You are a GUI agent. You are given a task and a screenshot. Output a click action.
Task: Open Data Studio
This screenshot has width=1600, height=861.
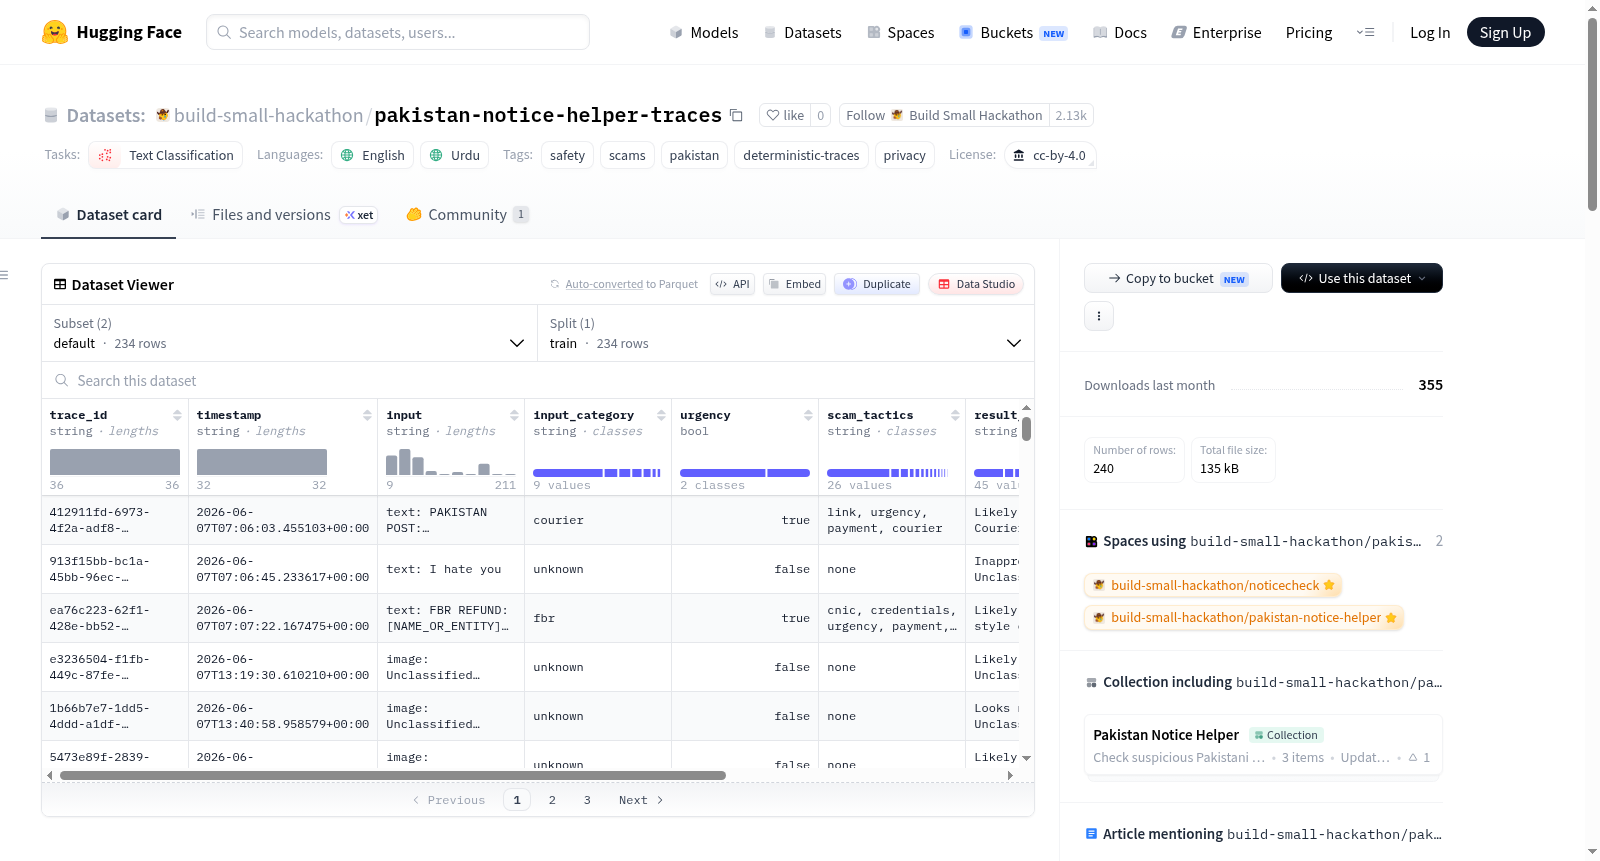click(976, 284)
